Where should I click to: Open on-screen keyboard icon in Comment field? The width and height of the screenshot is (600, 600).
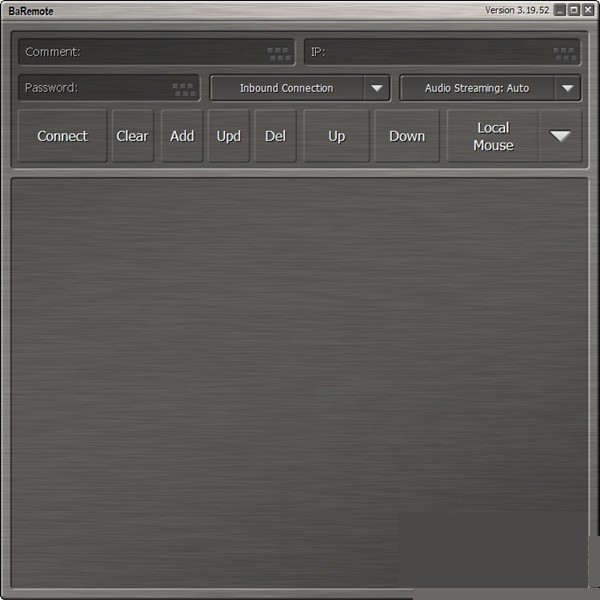(x=278, y=53)
